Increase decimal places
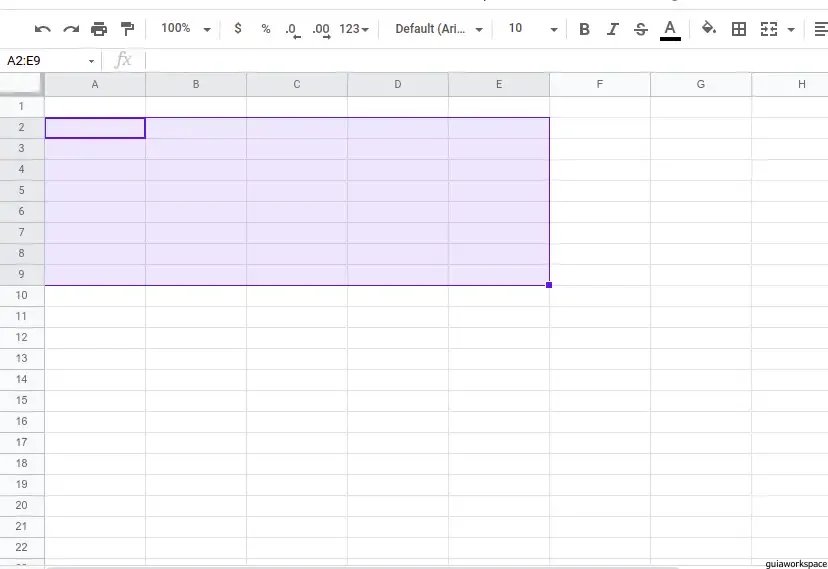 click(321, 30)
